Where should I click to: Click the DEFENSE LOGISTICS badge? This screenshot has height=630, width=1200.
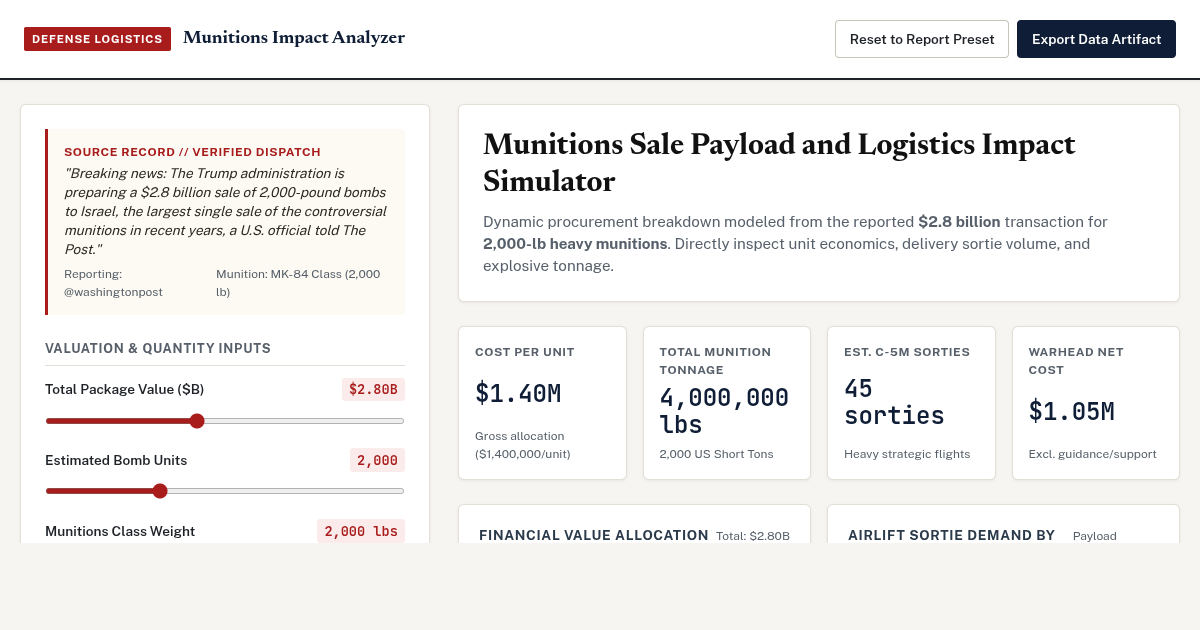[x=97, y=39]
